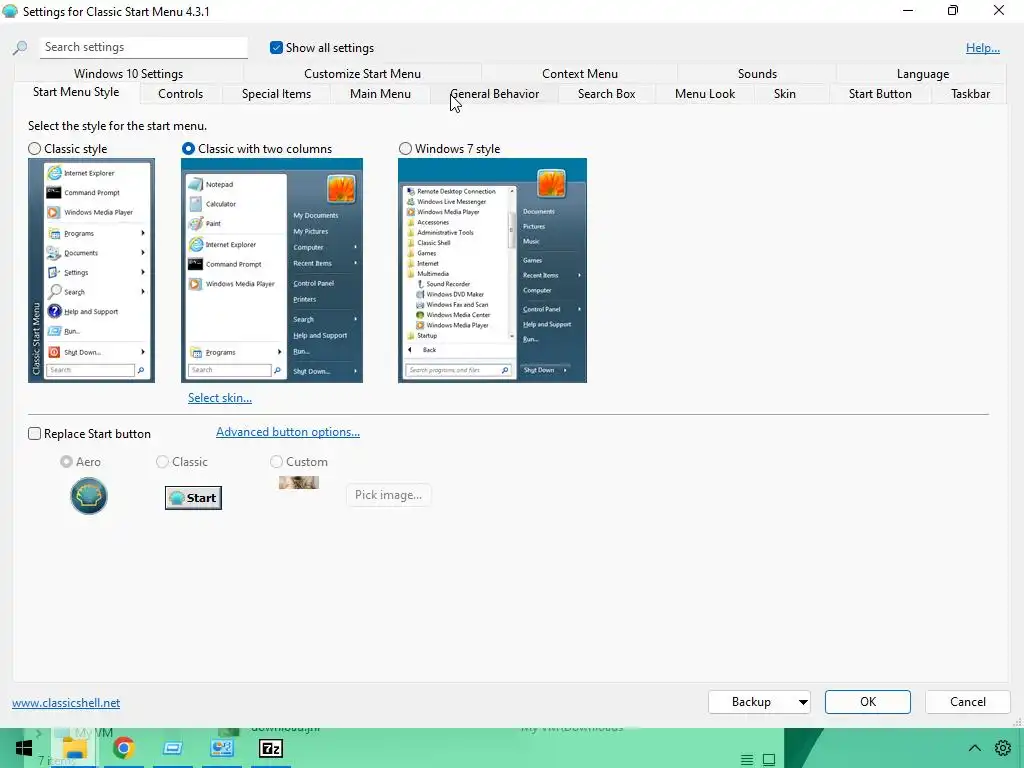Click the details view icon in Explorer window
Screen dimensions: 1024x768
(x=747, y=760)
